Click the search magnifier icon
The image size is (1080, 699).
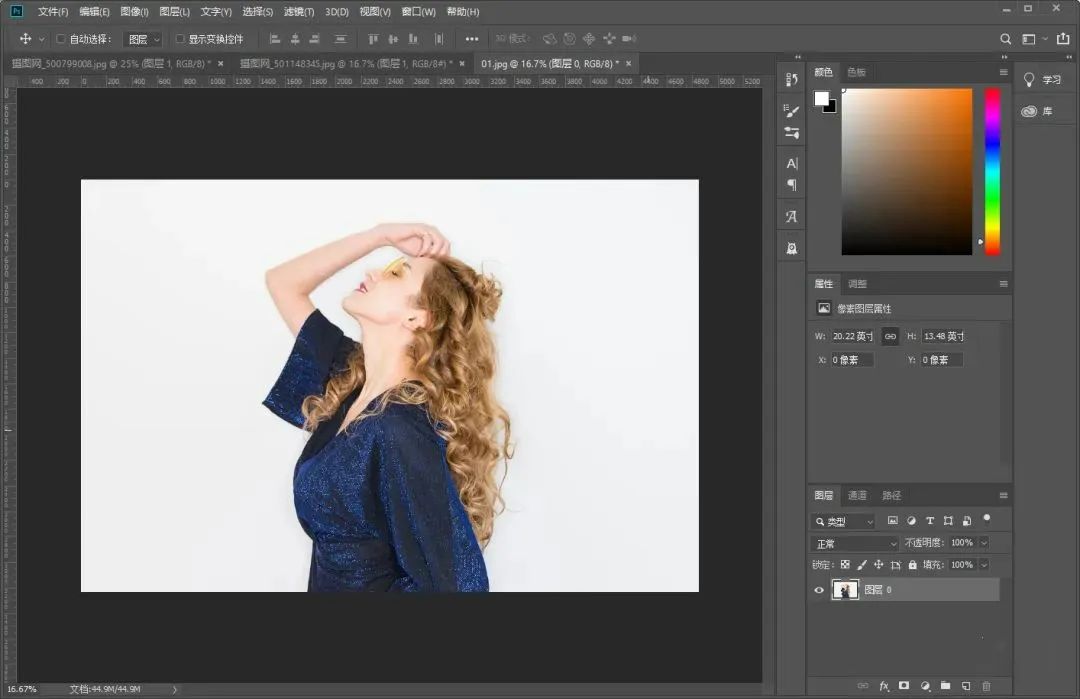[x=1006, y=39]
